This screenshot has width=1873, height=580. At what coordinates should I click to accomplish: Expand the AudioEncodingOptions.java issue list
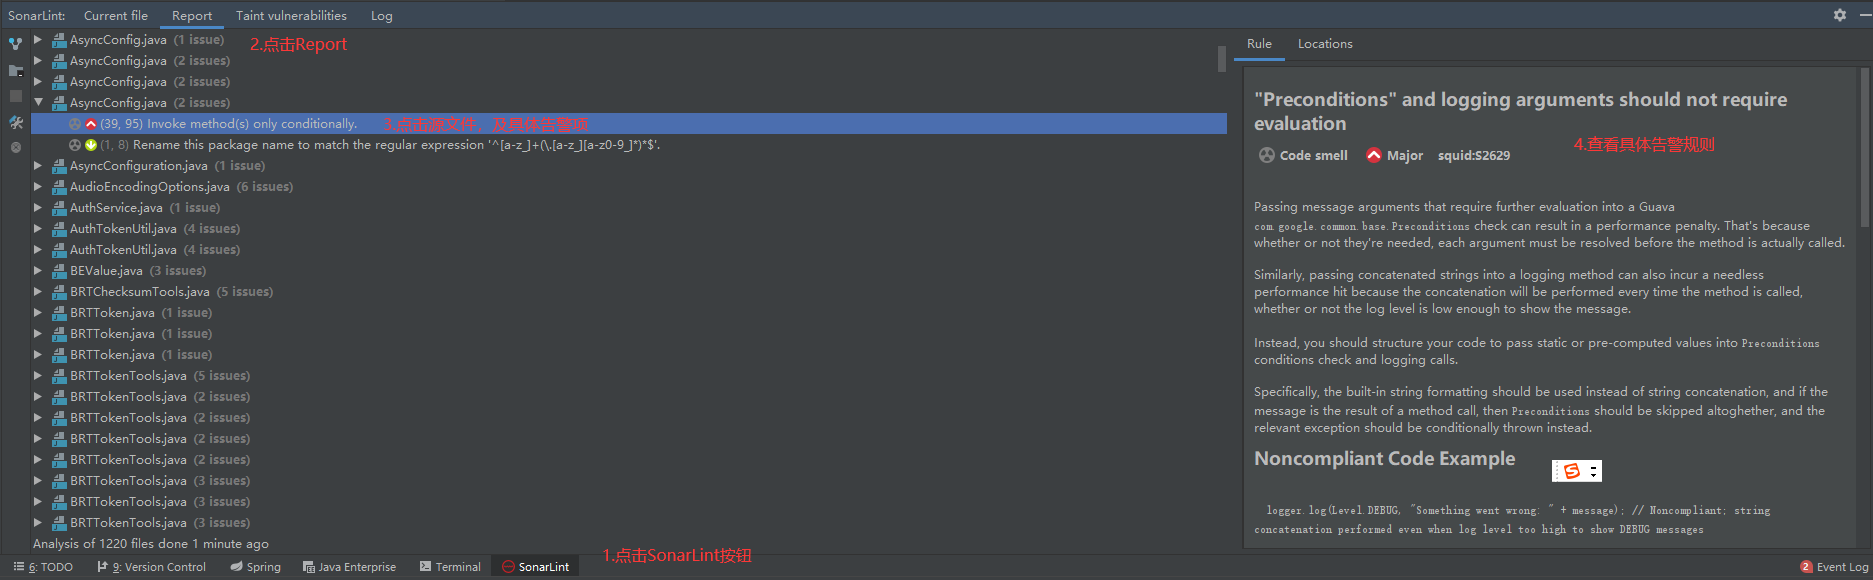pos(38,186)
